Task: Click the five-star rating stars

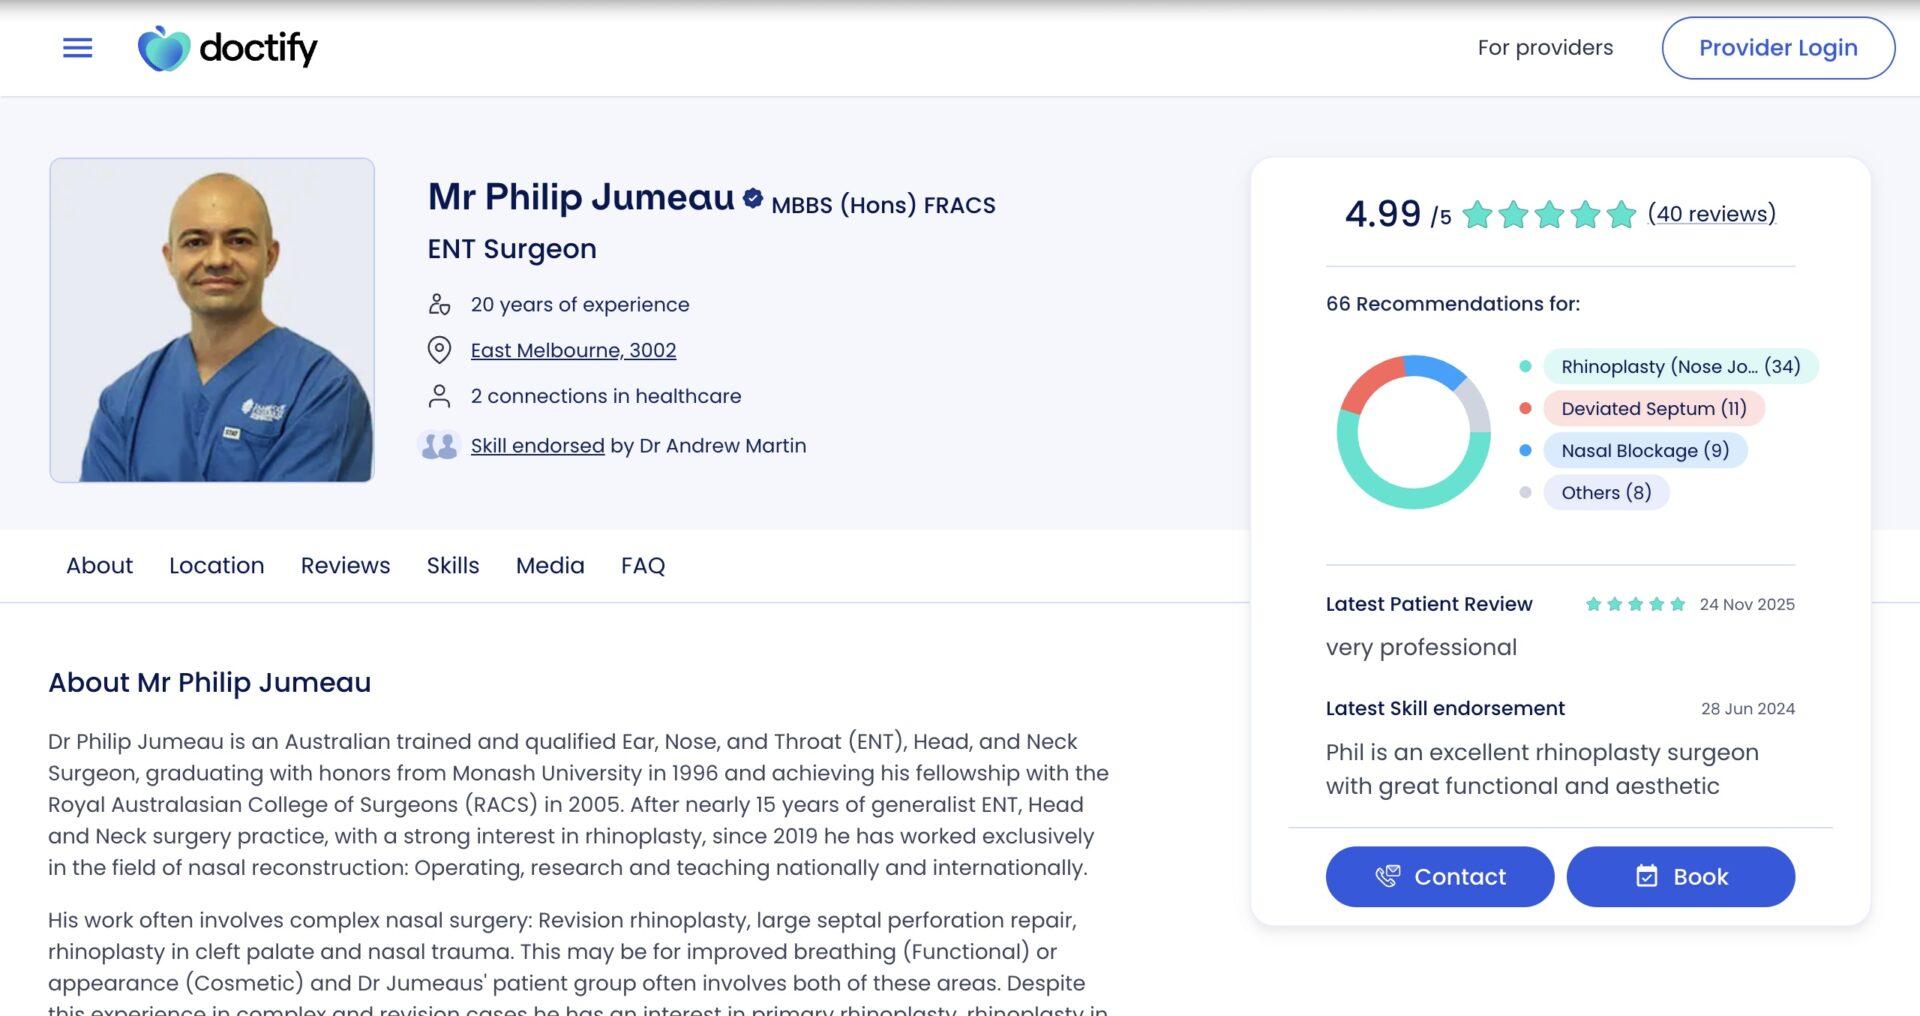Action: [1548, 214]
